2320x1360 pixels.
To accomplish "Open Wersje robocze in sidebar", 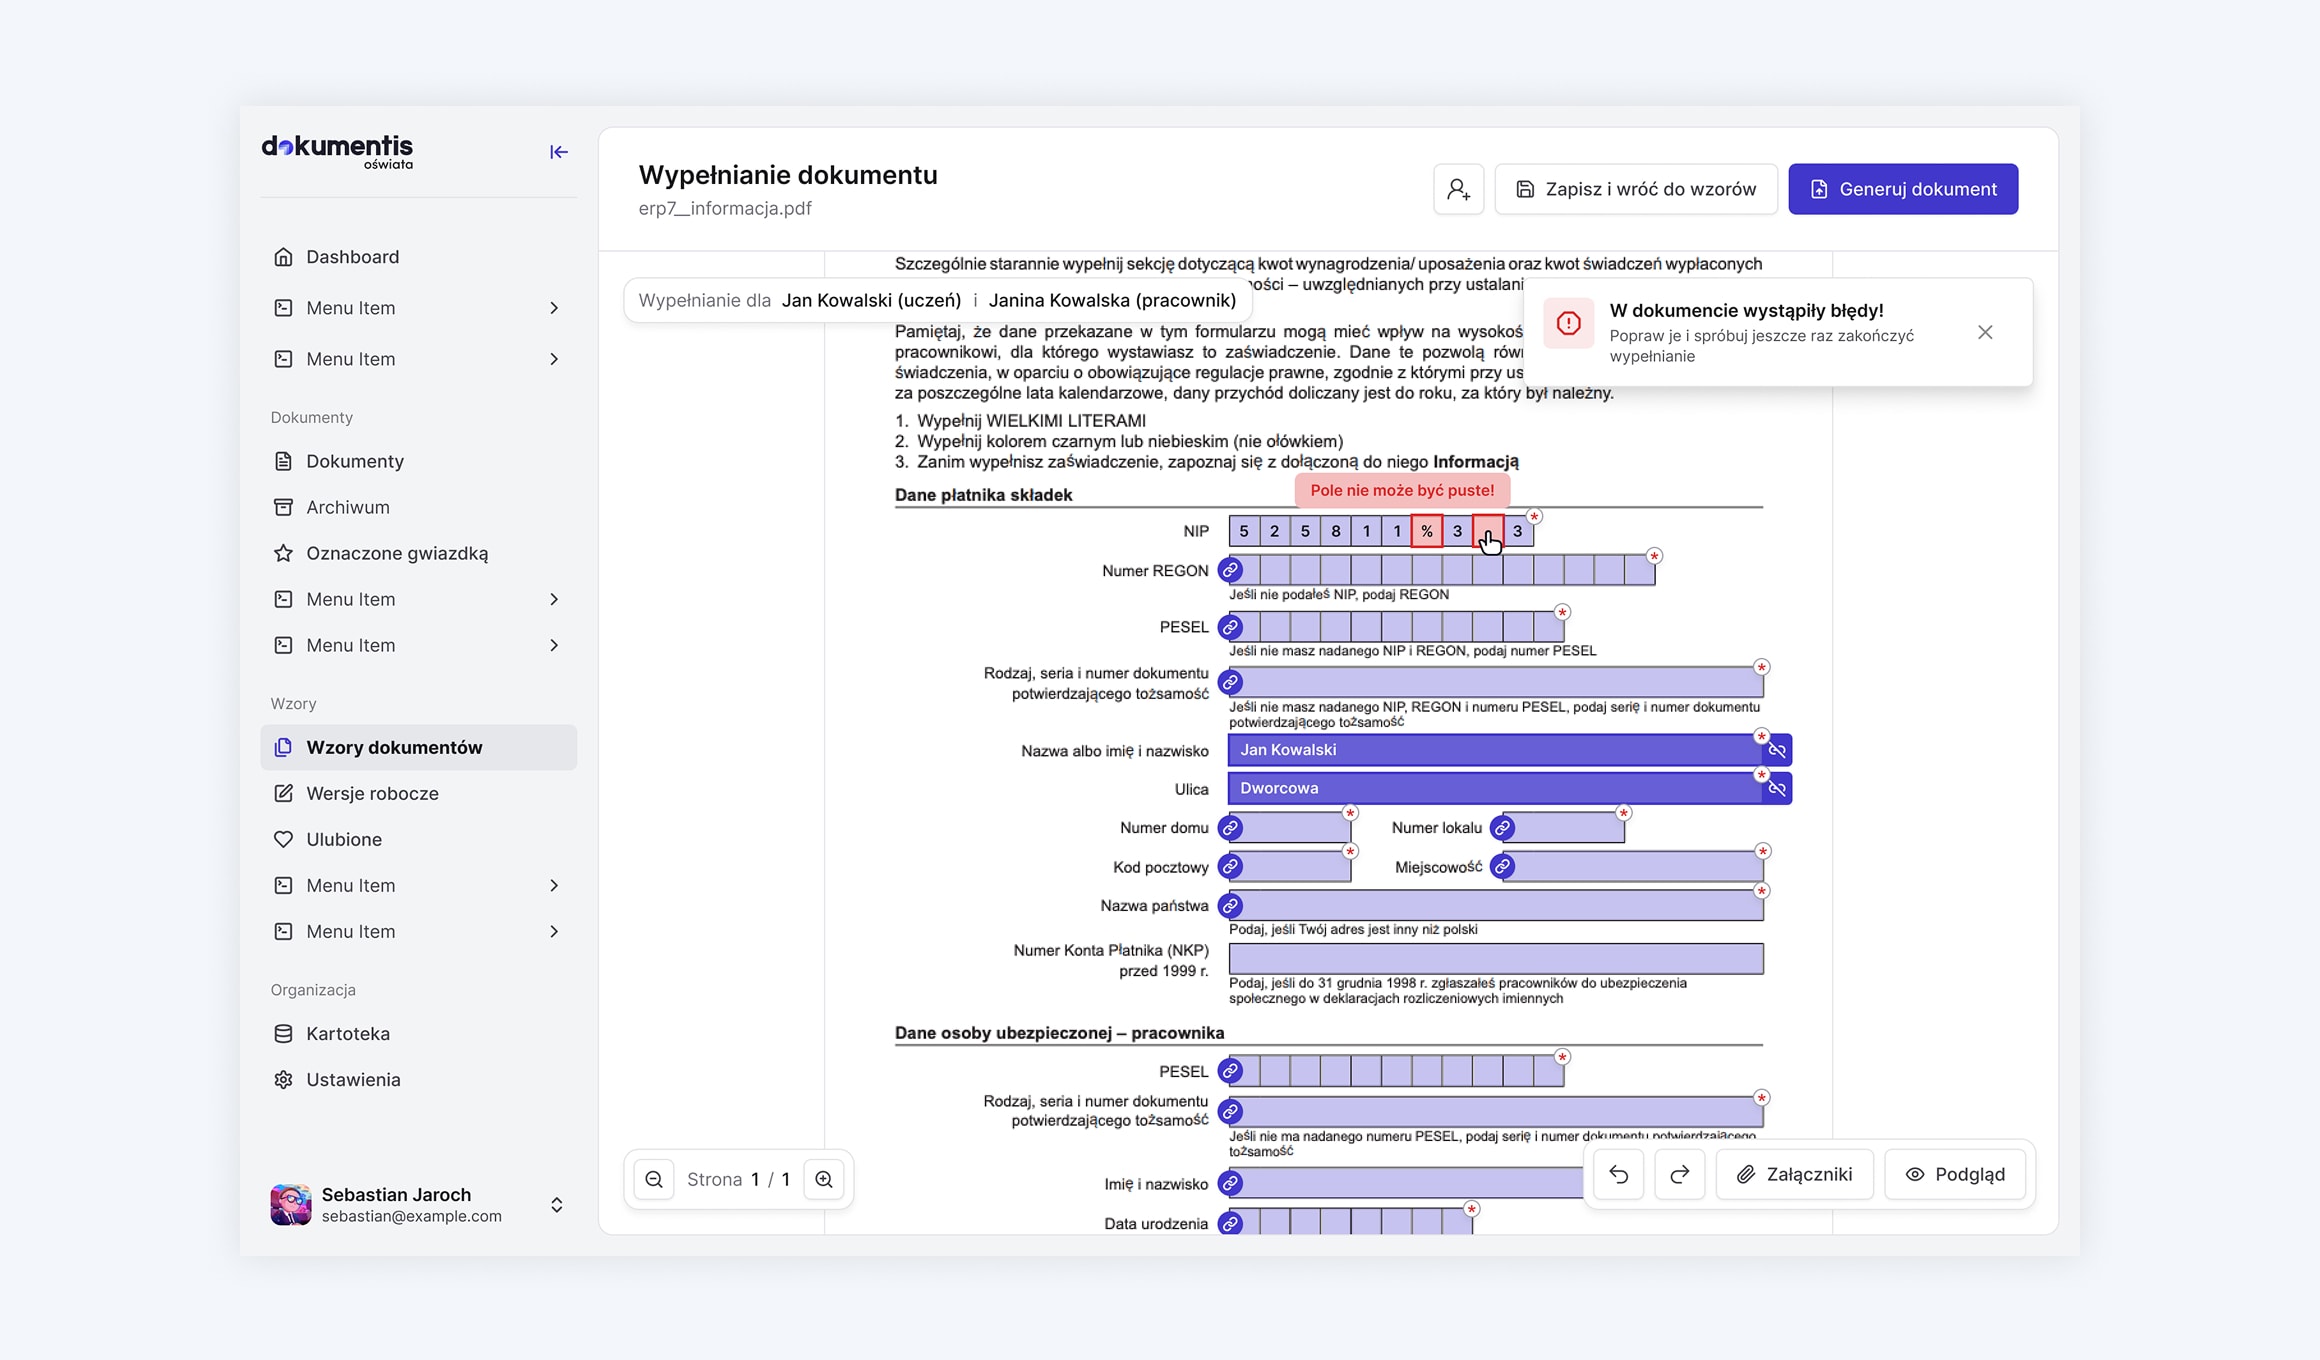I will [x=418, y=793].
